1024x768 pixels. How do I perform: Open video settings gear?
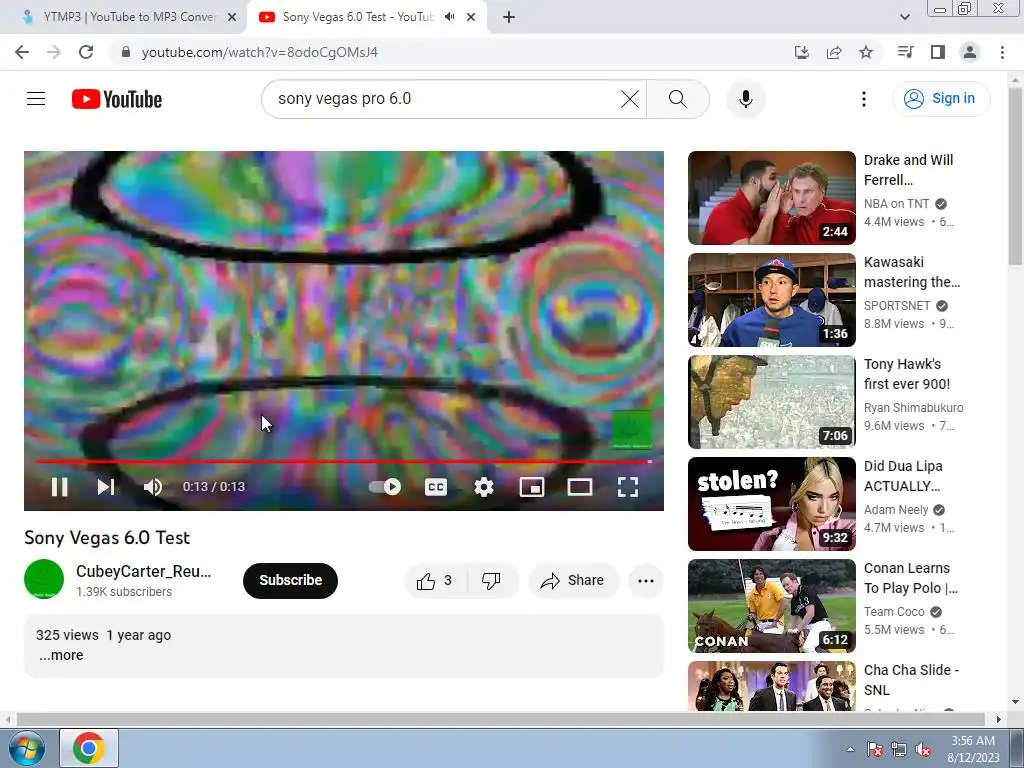click(x=484, y=487)
